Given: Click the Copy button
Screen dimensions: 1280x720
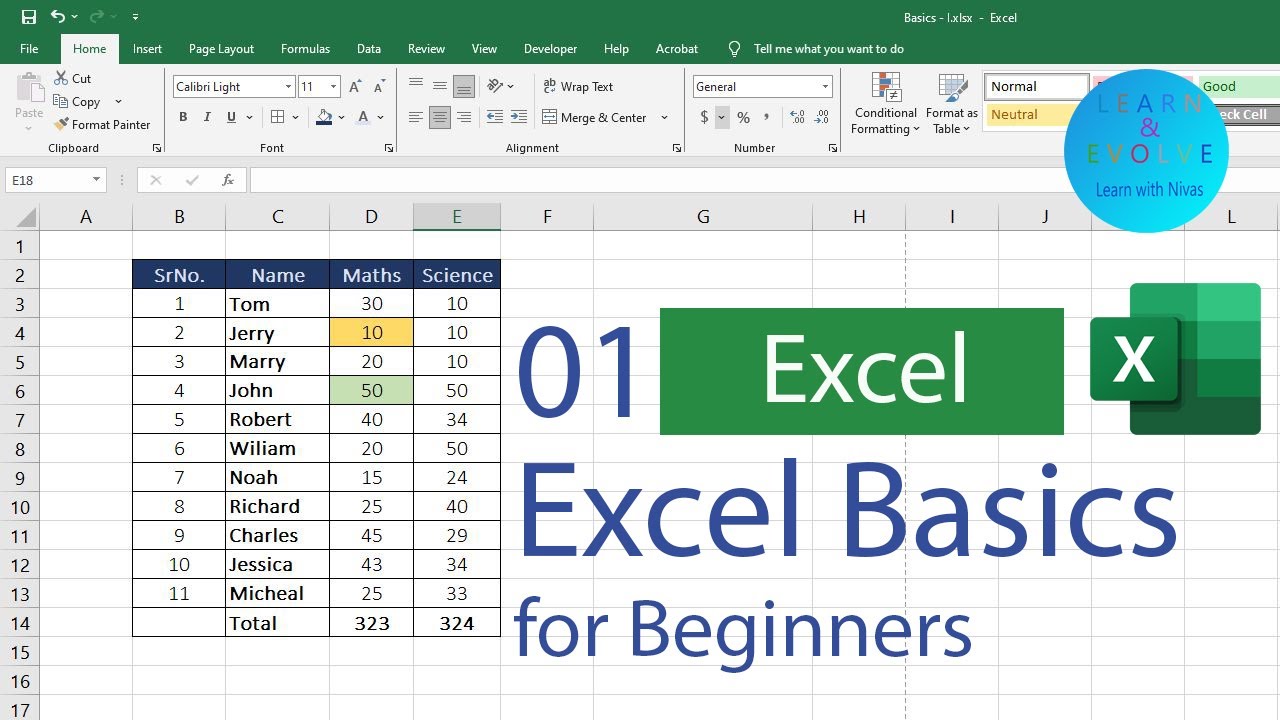Looking at the screenshot, I should coord(78,101).
